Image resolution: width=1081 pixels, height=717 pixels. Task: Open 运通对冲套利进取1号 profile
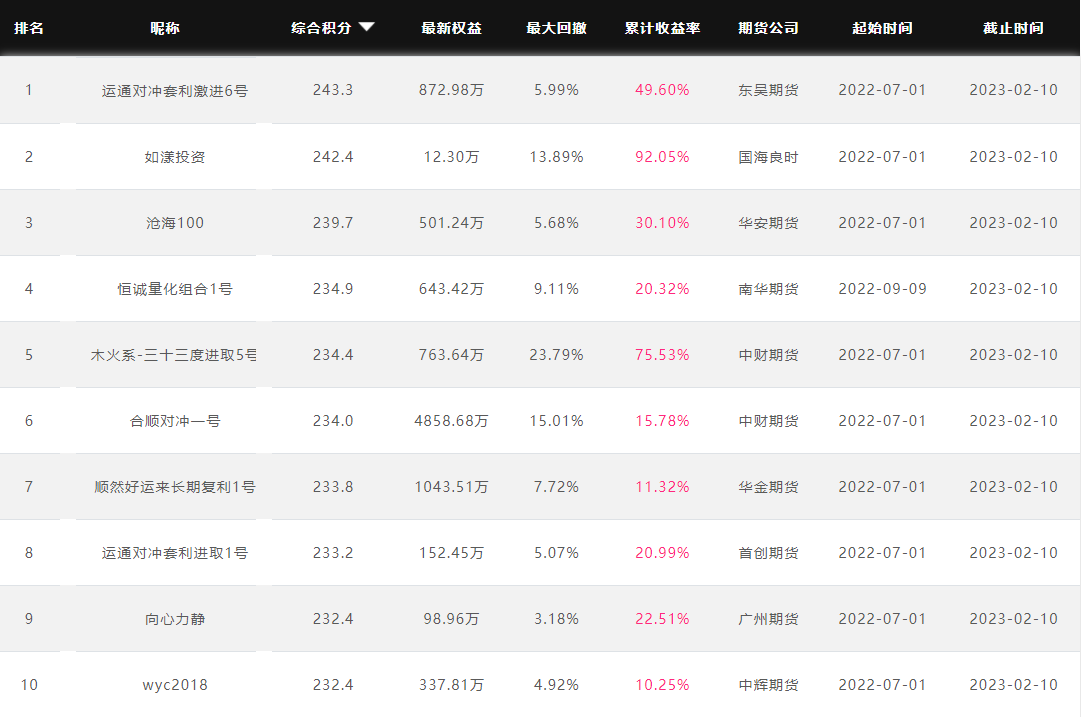[175, 553]
